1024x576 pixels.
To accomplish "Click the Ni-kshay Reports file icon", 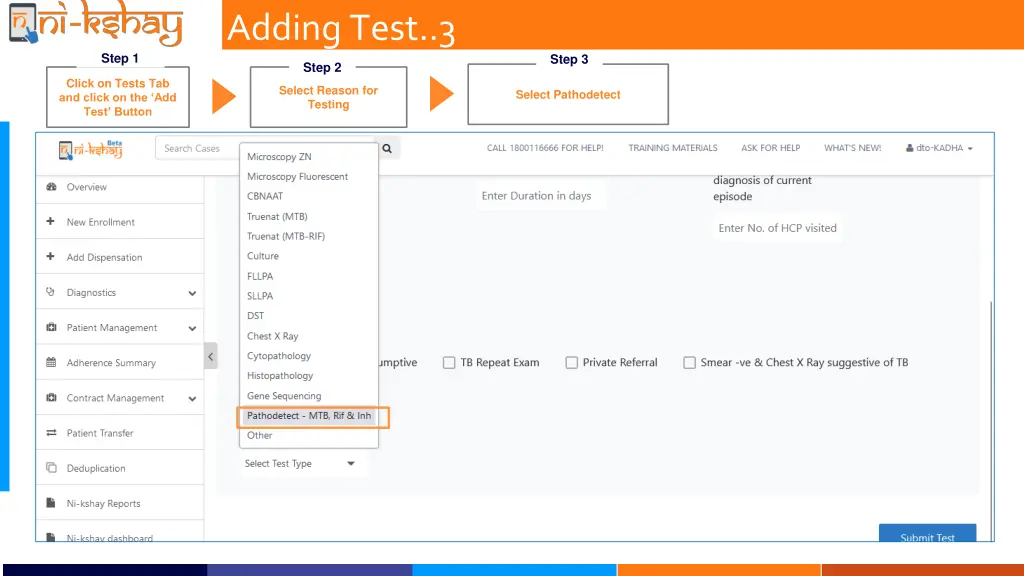I will tap(50, 503).
